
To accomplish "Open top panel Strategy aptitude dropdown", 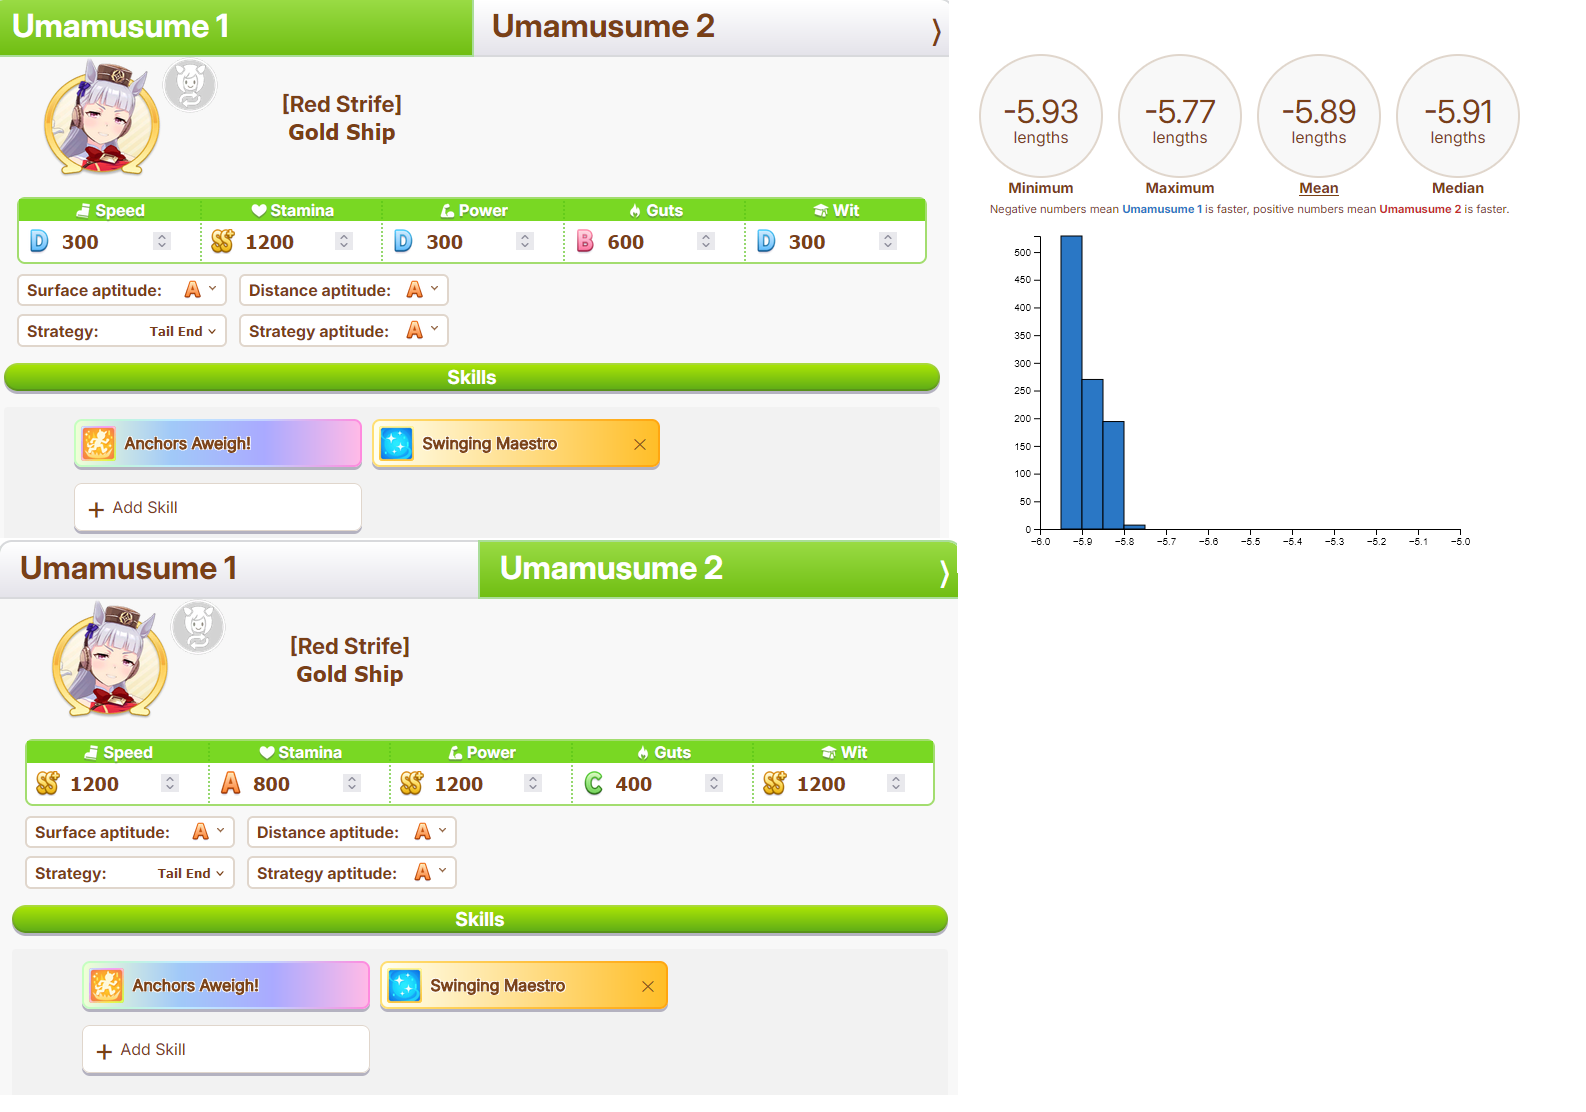I will tap(344, 331).
